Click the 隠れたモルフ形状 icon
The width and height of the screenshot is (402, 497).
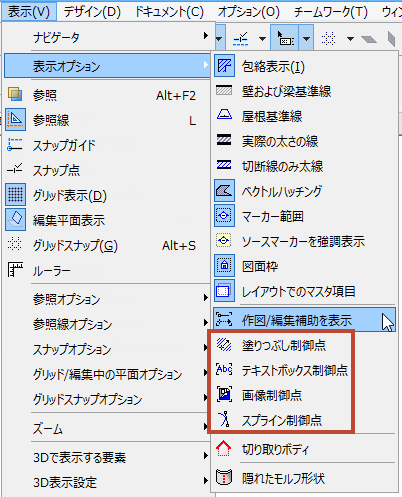point(224,478)
